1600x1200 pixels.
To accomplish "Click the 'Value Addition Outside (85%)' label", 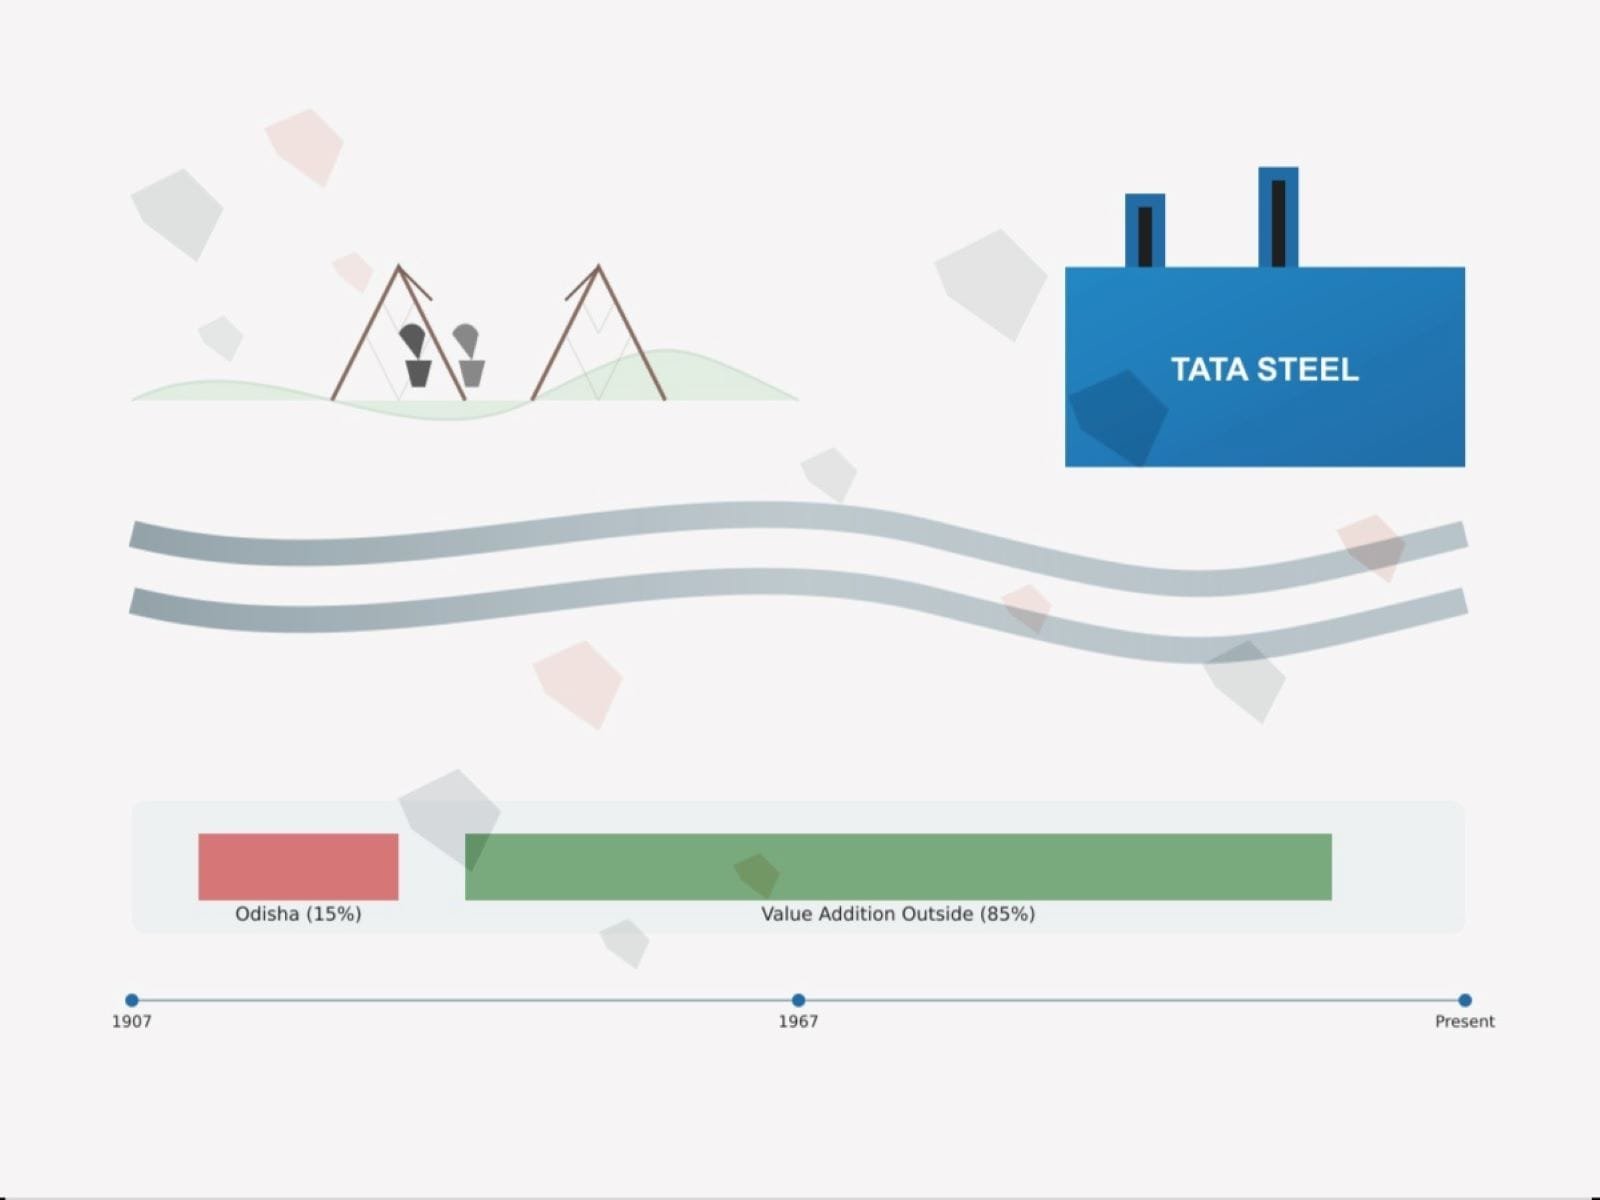I will click(x=898, y=914).
